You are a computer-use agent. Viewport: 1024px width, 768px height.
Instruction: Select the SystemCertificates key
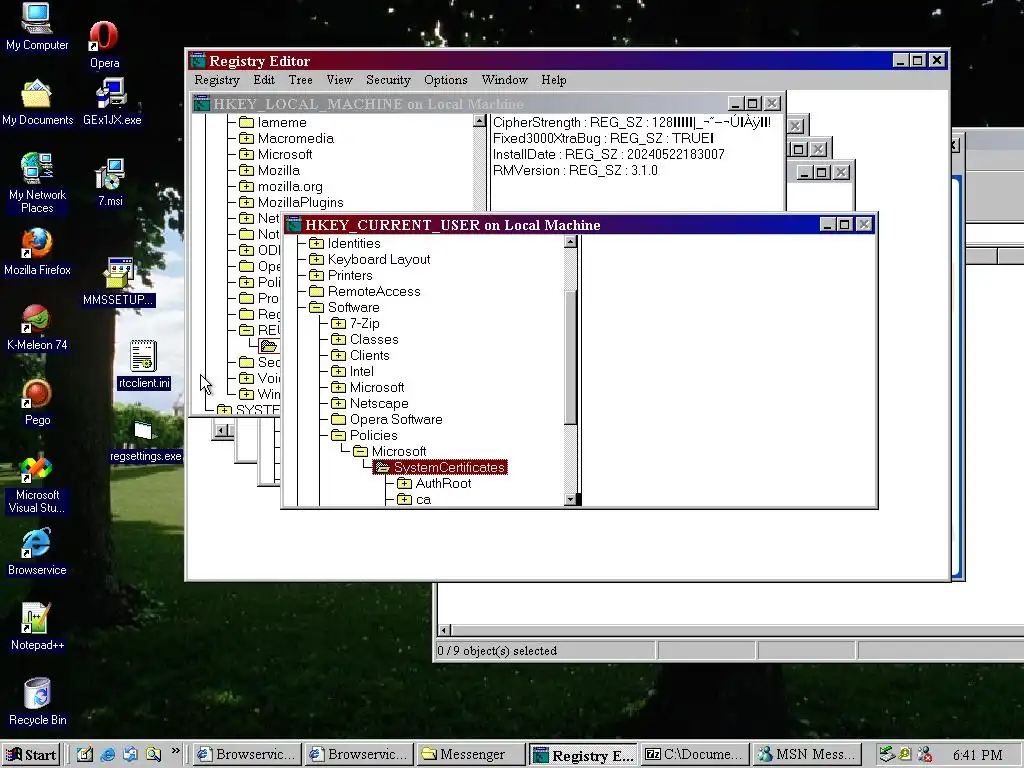[449, 468]
